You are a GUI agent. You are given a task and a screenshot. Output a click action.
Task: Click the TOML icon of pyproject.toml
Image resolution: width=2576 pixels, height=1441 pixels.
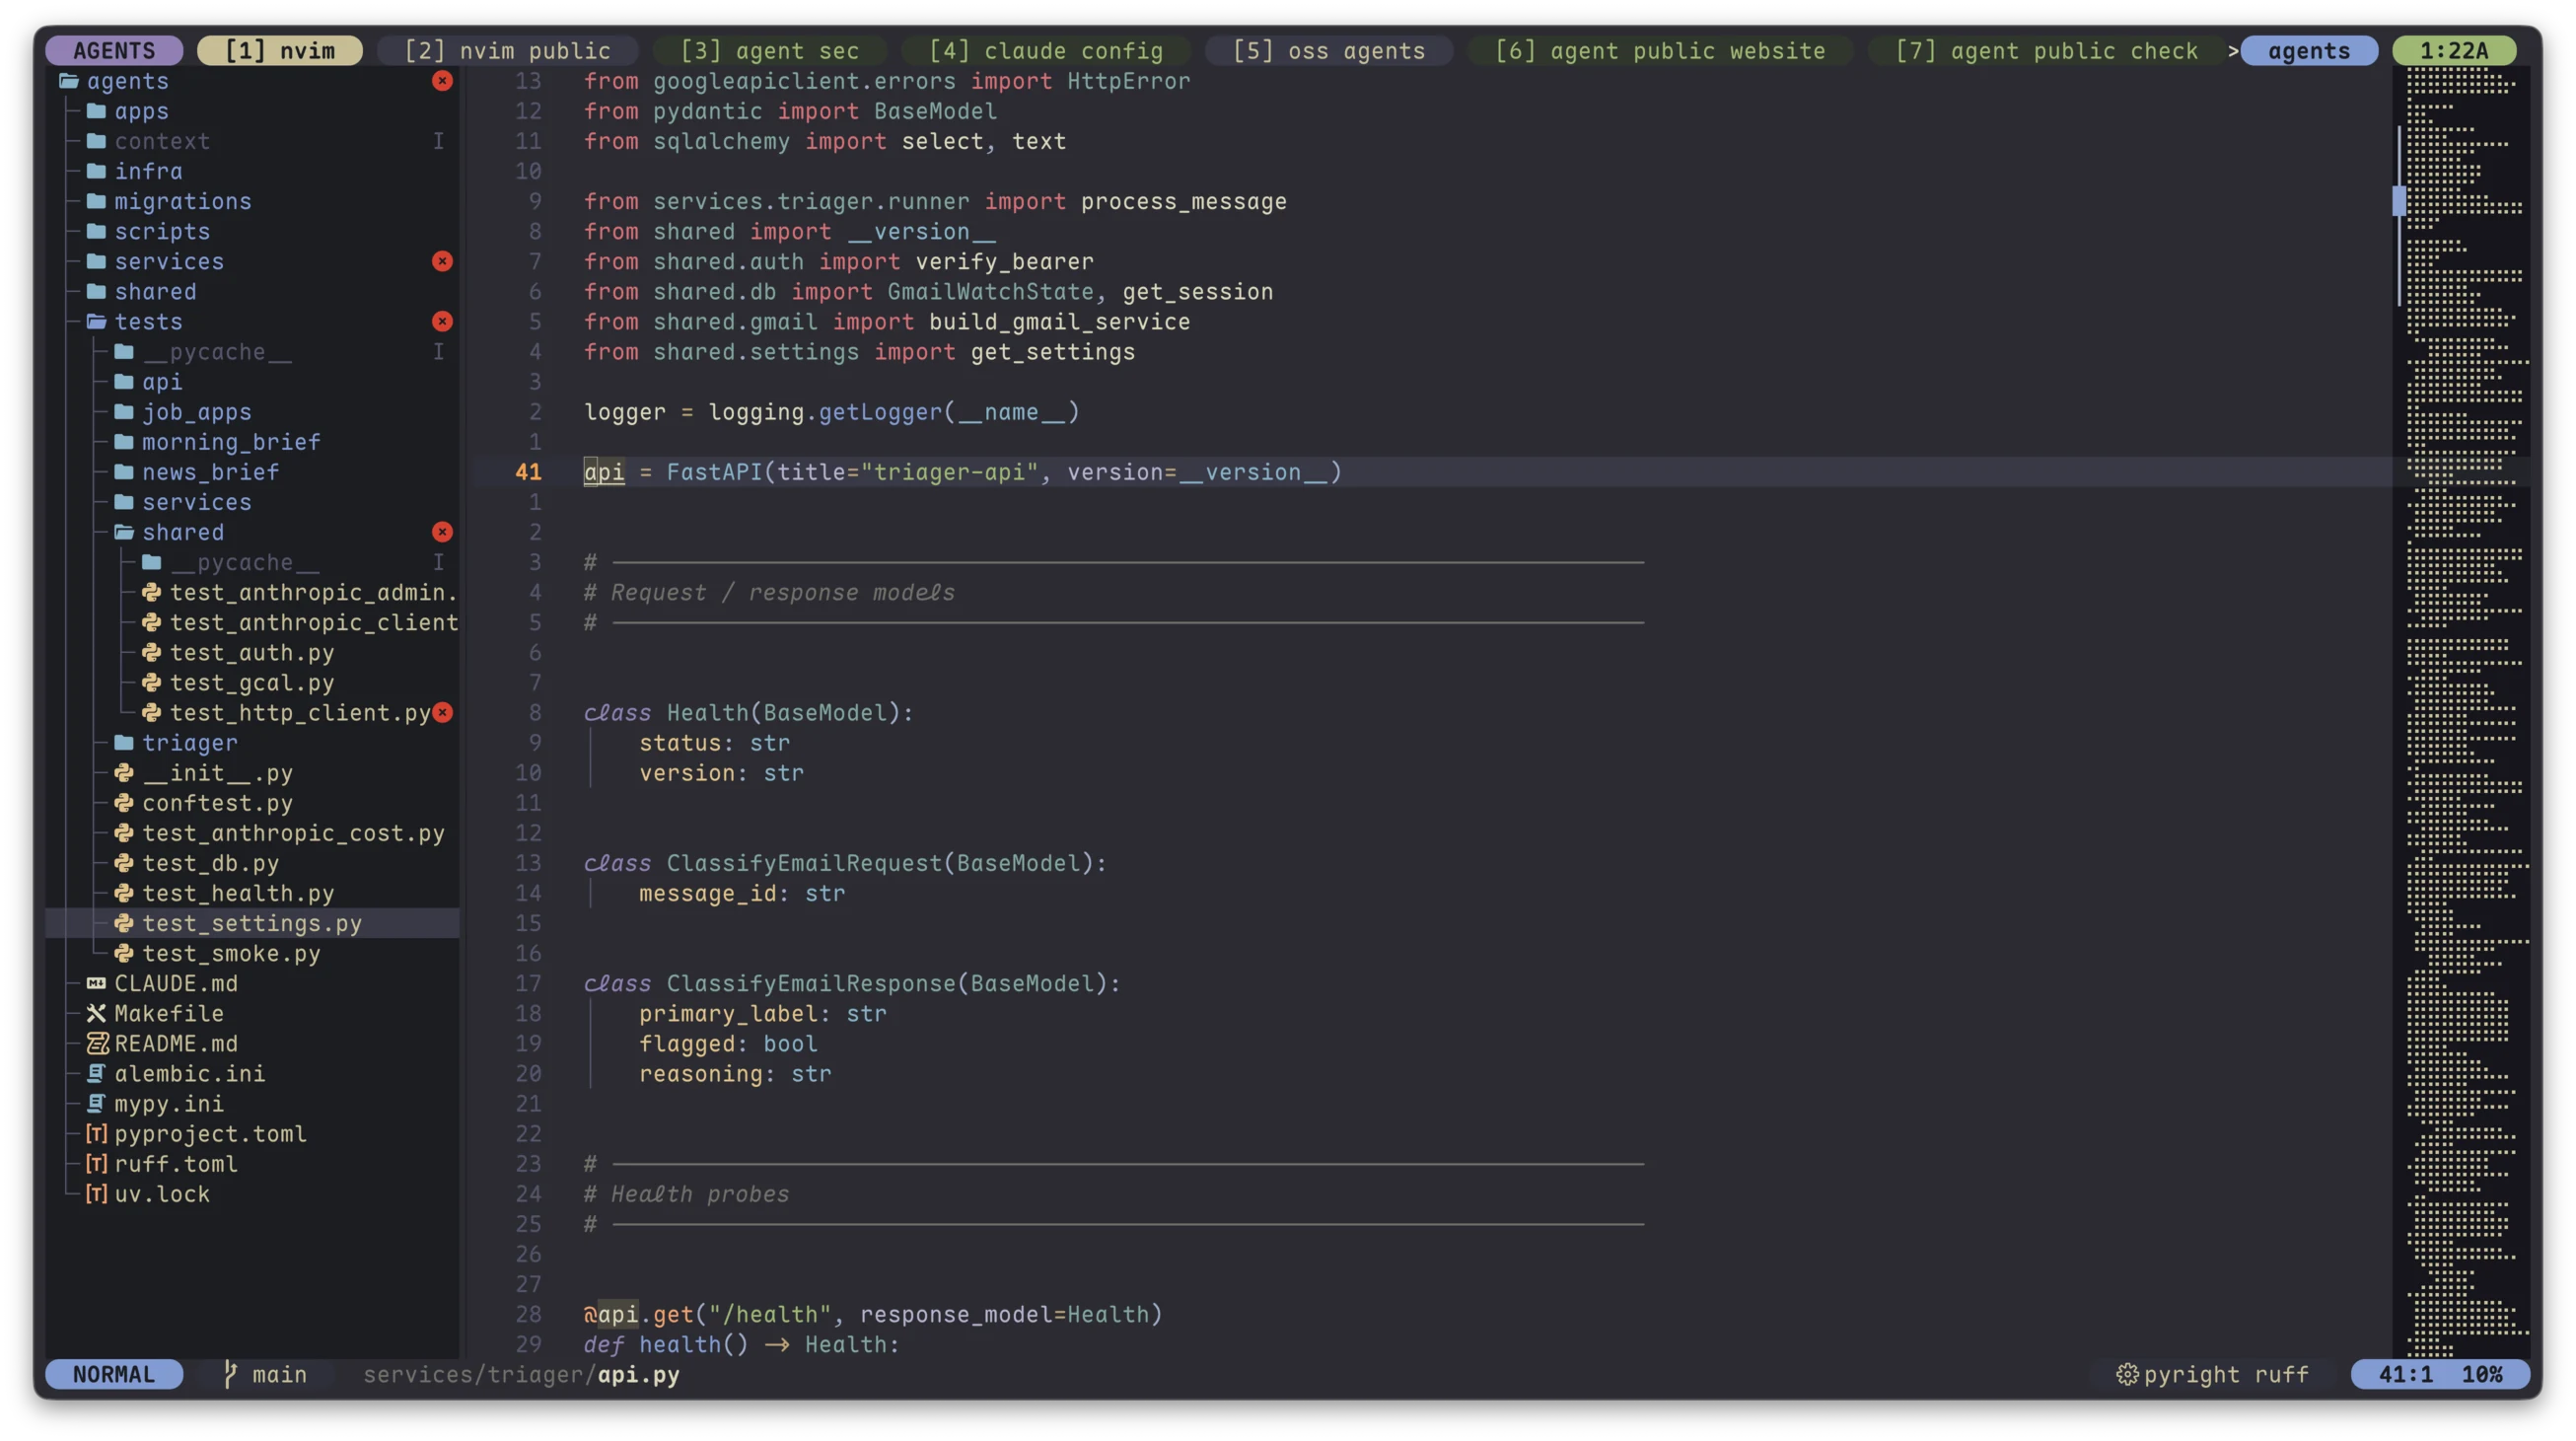[x=96, y=1134]
